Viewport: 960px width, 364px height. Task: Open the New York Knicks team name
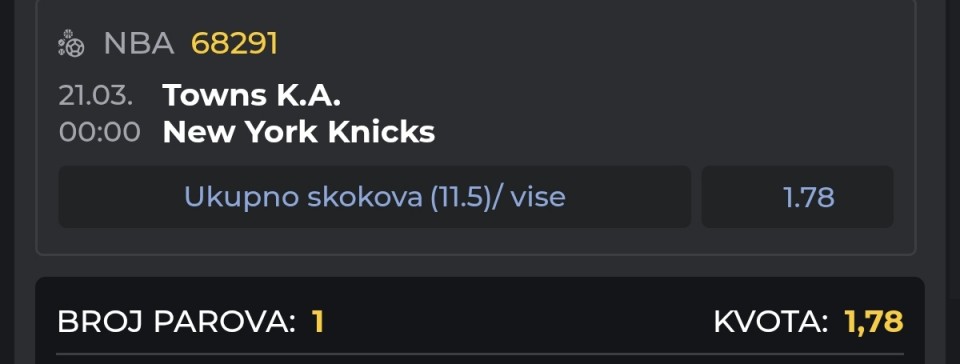tap(299, 132)
